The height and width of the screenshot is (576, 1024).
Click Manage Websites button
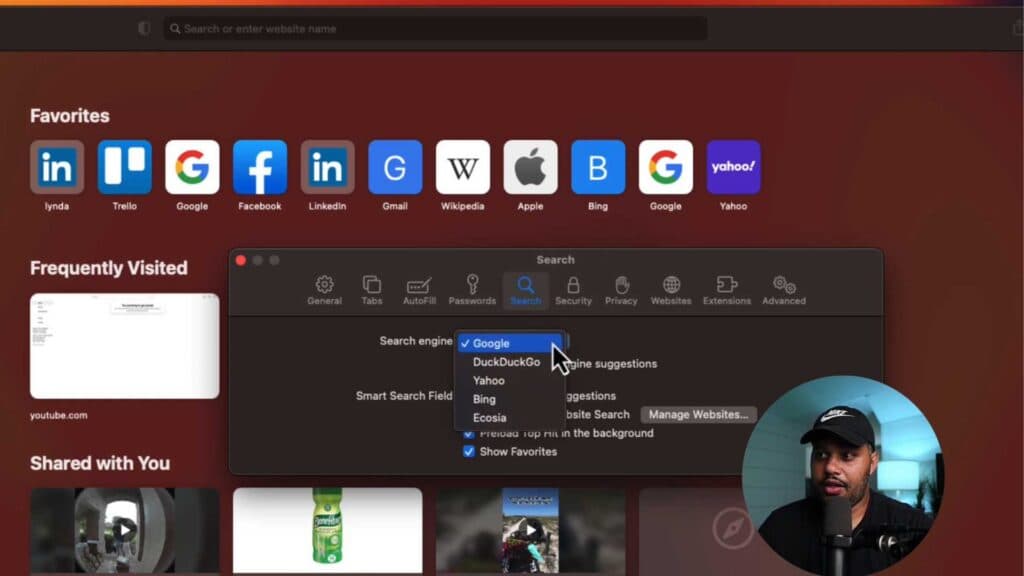click(x=698, y=414)
